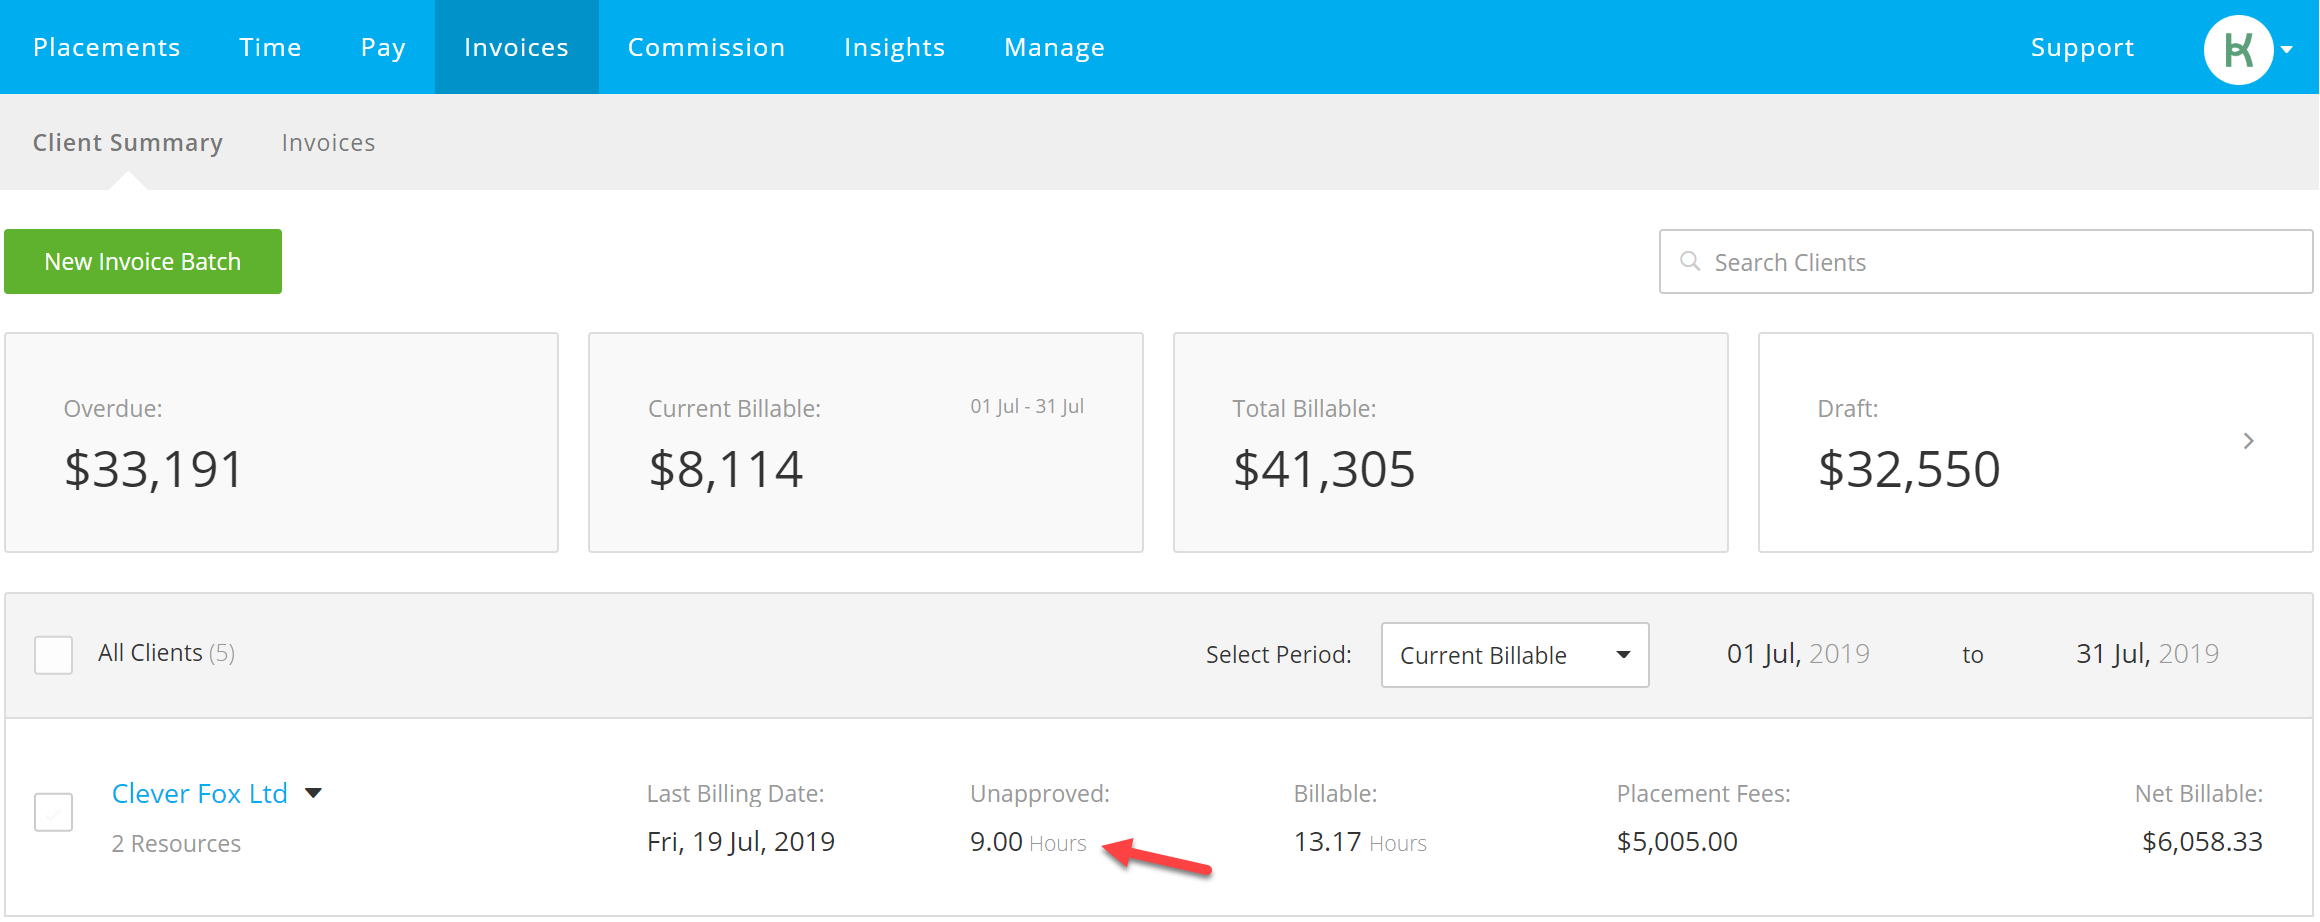The width and height of the screenshot is (2320, 922).
Task: Go to the Time section
Action: 270,47
